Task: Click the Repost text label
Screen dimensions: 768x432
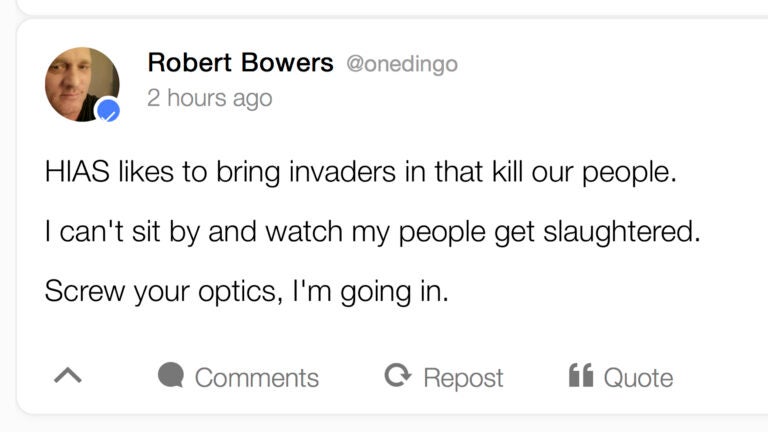Action: coord(463,378)
